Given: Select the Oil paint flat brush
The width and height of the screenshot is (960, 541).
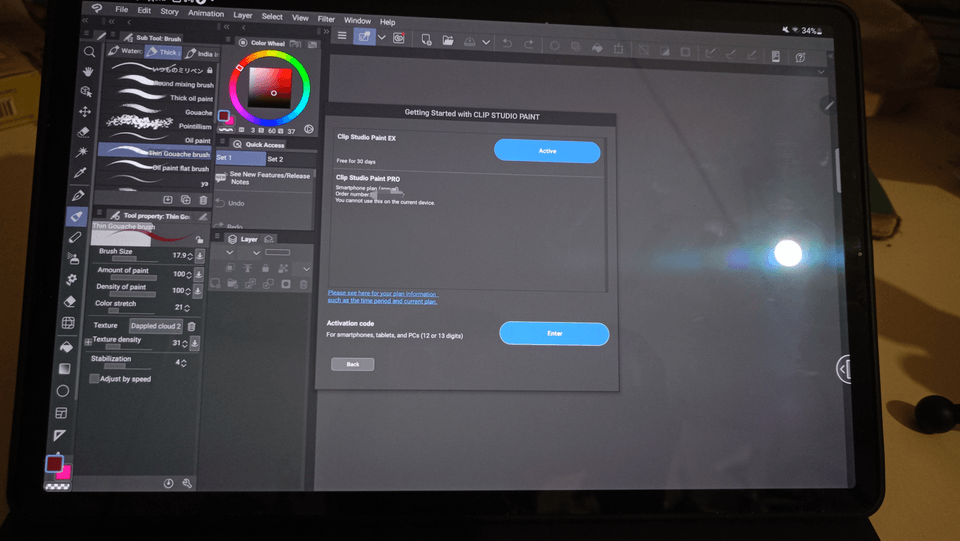Looking at the screenshot, I should (x=155, y=167).
